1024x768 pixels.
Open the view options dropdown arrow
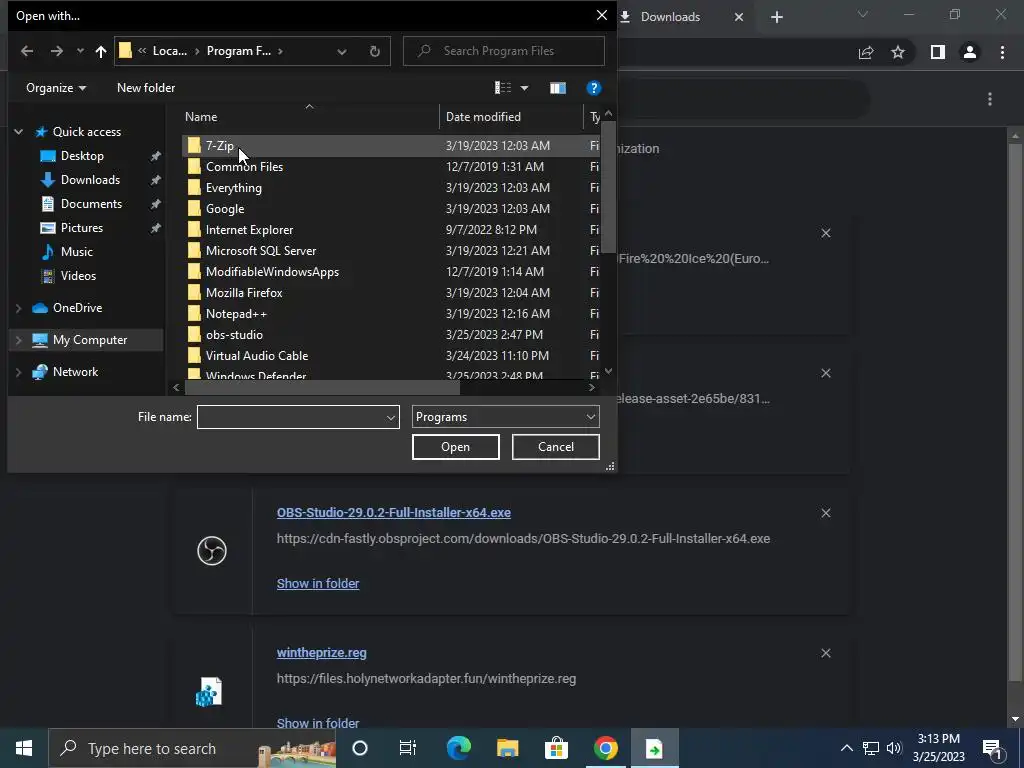[524, 88]
